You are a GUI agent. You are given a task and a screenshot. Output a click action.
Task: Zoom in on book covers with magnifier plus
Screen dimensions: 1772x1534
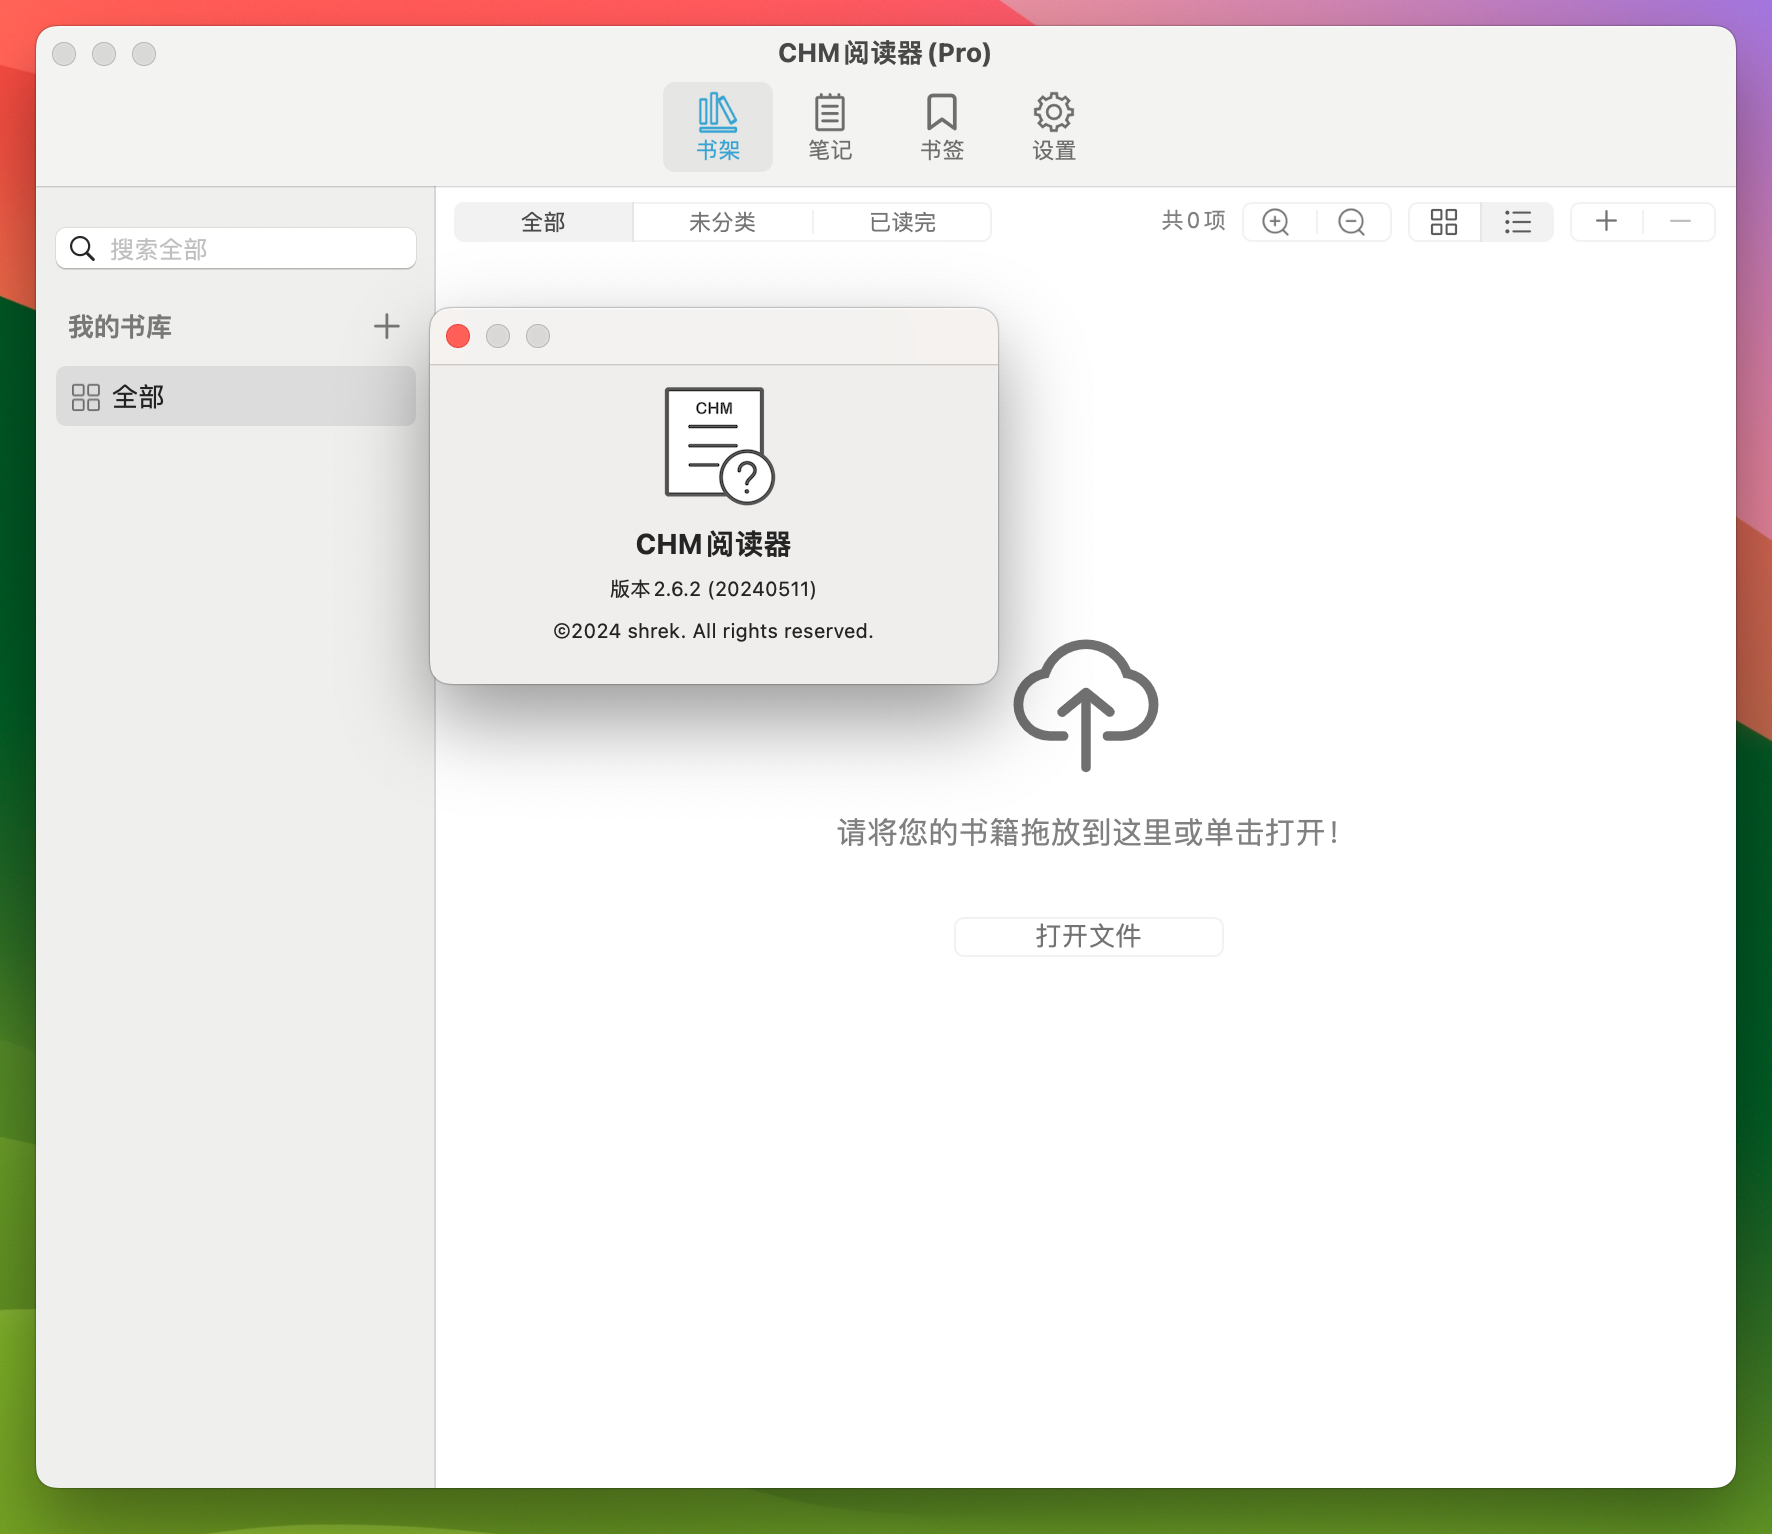click(x=1274, y=222)
